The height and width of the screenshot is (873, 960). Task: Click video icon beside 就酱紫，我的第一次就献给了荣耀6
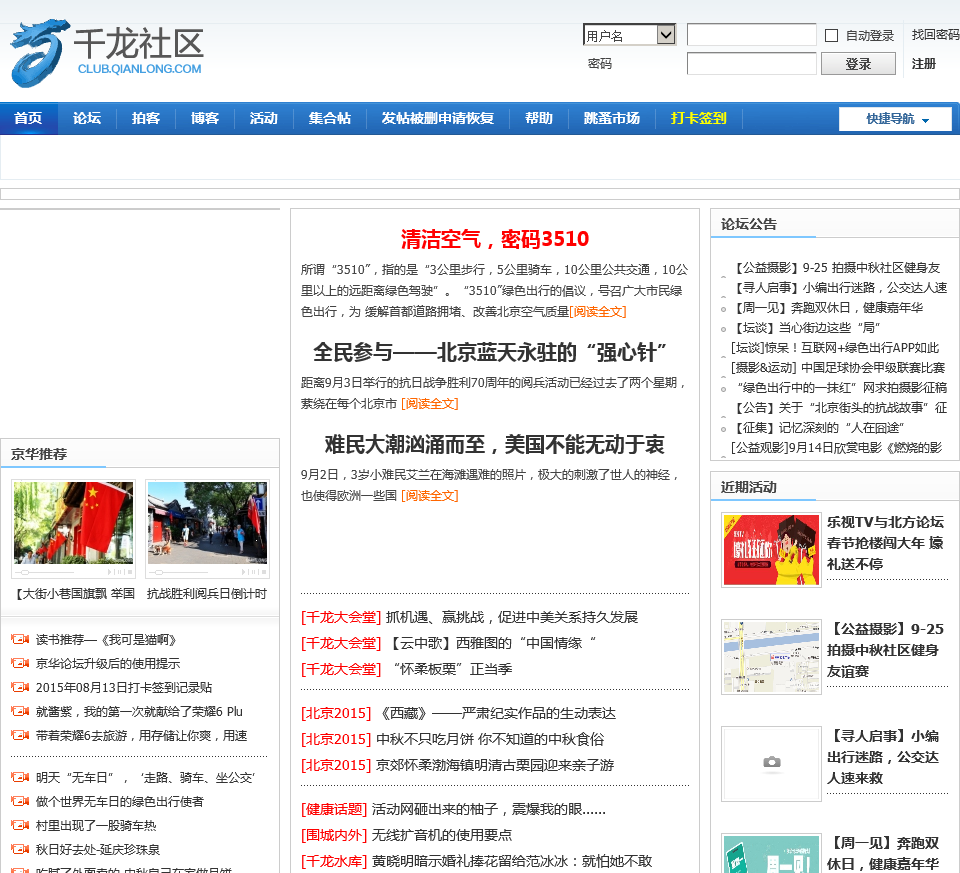pos(20,711)
